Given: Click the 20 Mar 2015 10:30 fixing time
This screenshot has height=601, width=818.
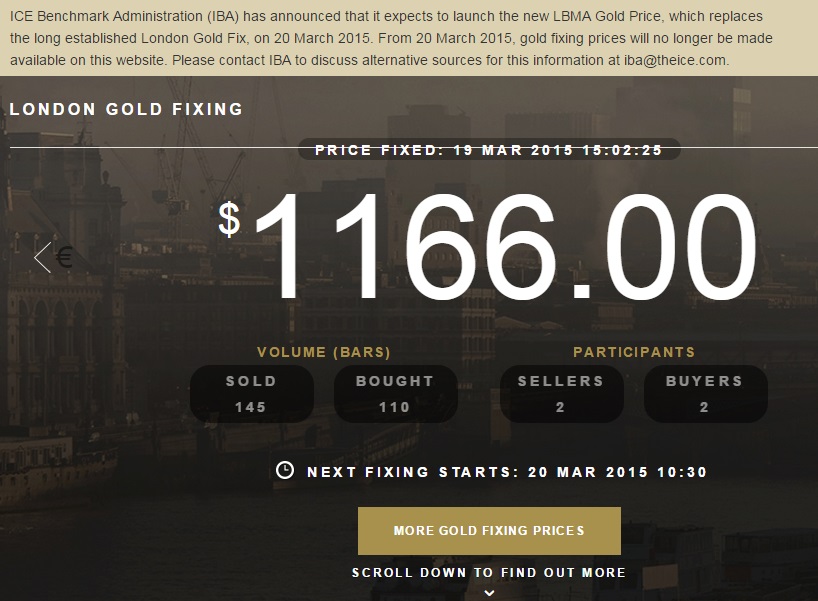Looking at the screenshot, I should 617,471.
